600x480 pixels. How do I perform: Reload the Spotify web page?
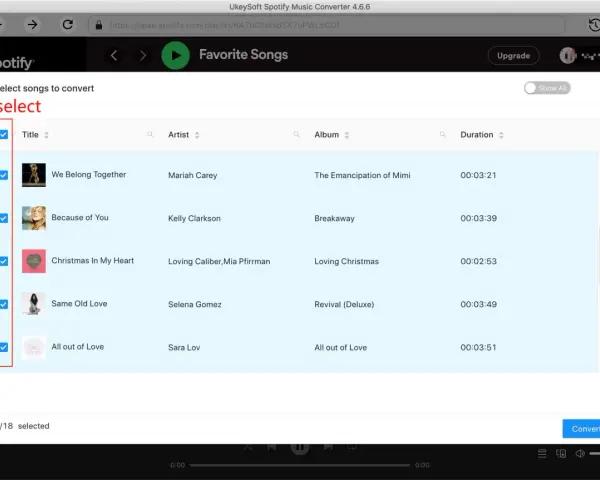click(68, 25)
